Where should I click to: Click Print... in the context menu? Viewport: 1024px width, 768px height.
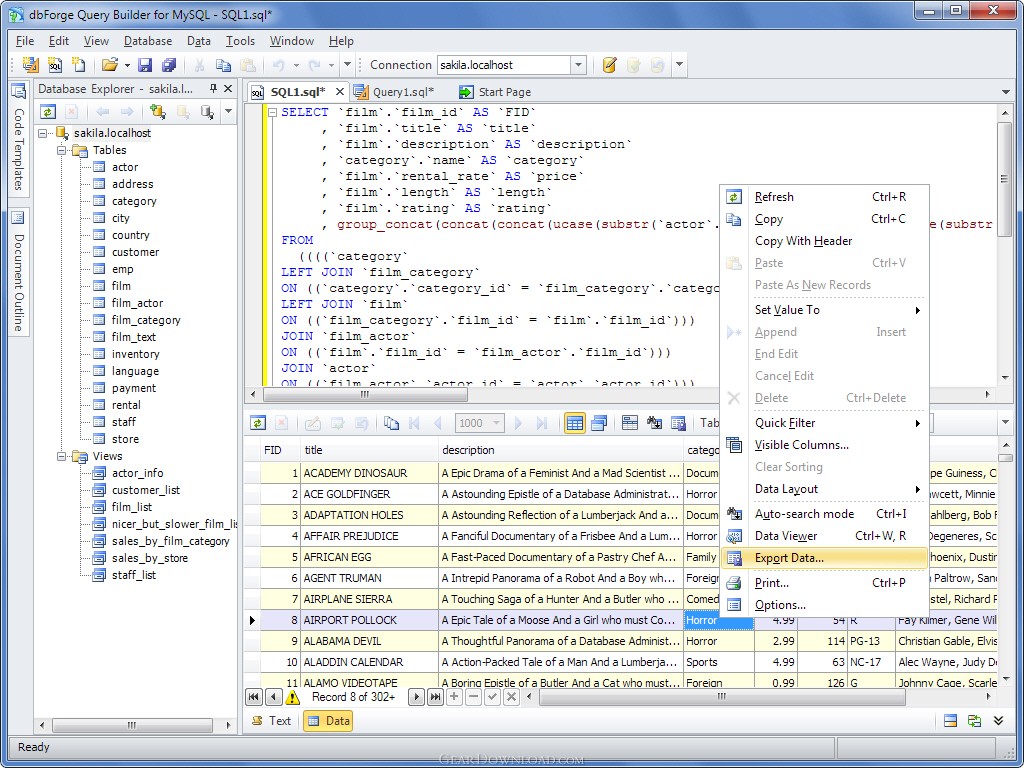(824, 583)
